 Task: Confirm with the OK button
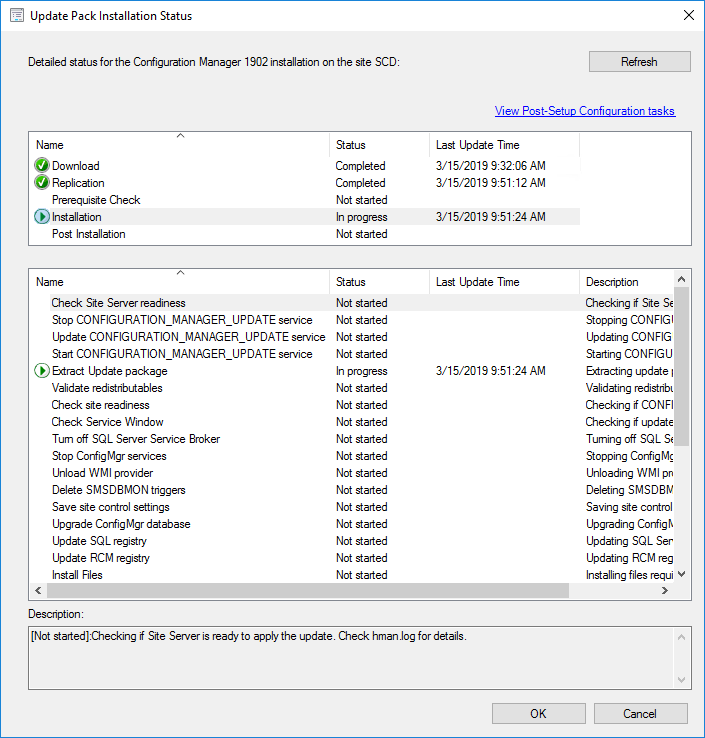point(539,714)
